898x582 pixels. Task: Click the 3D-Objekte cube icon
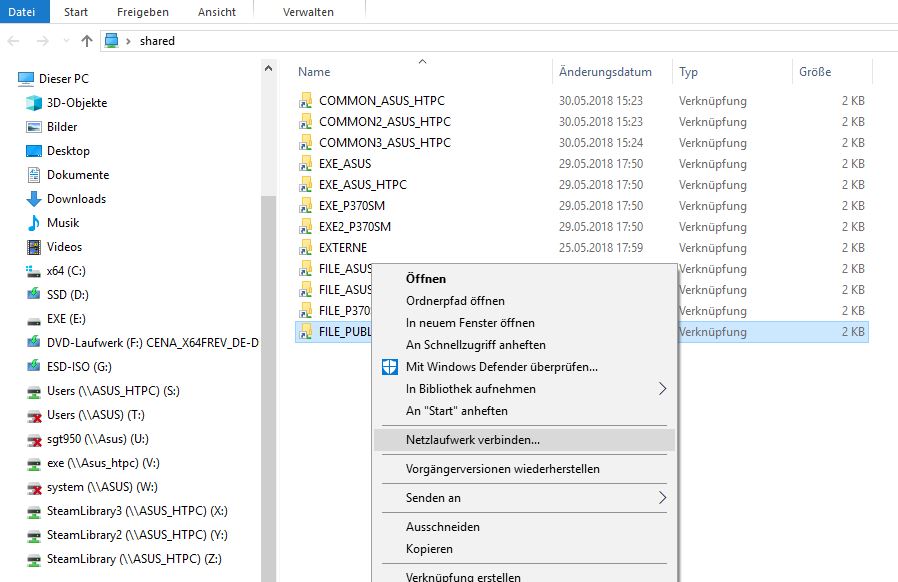[34, 103]
